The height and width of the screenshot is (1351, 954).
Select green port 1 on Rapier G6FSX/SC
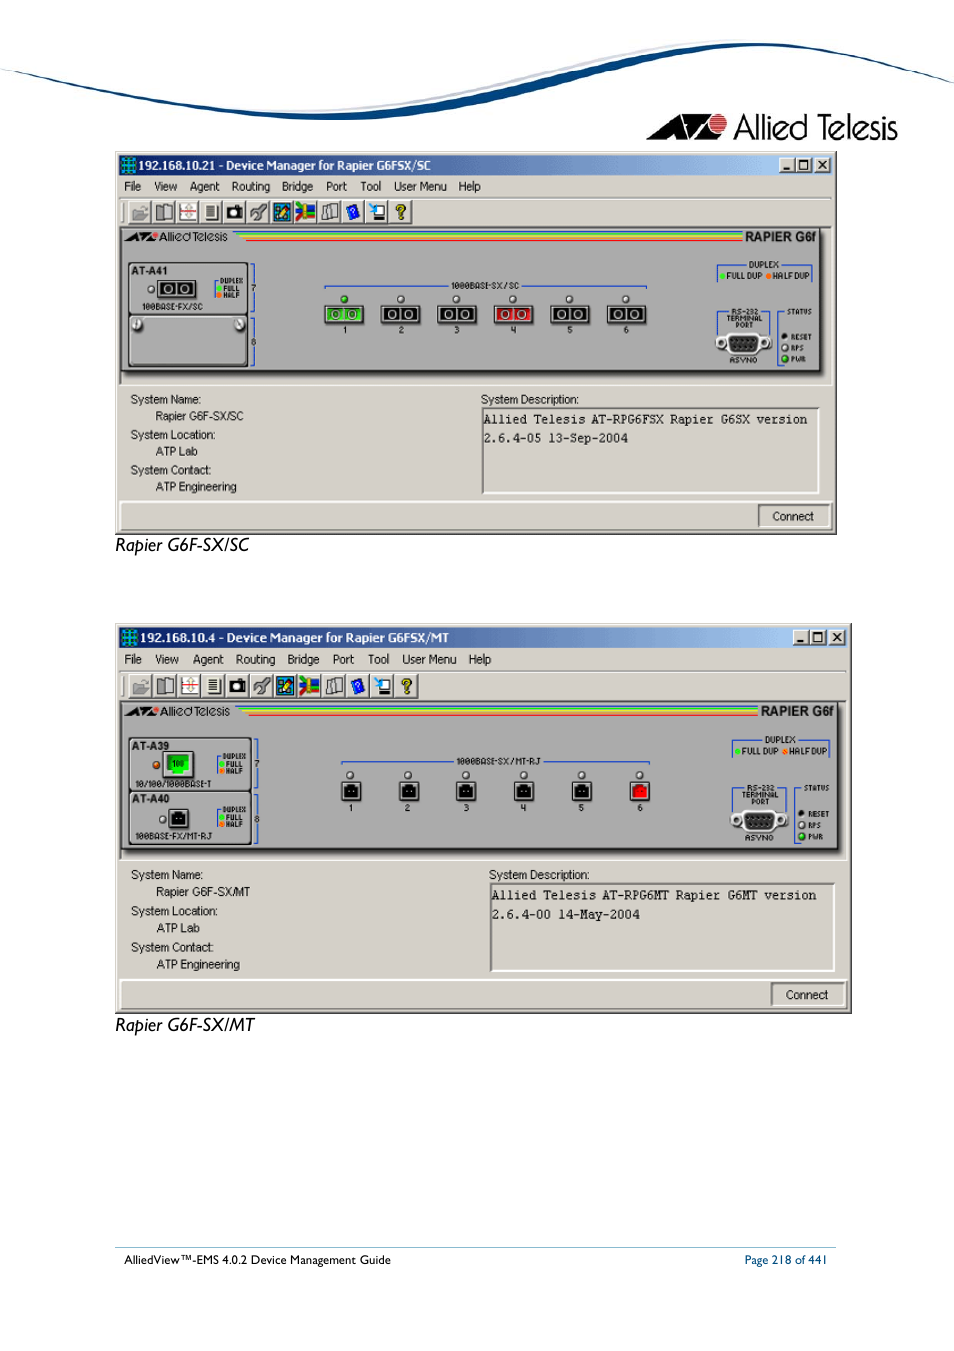pyautogui.click(x=344, y=314)
